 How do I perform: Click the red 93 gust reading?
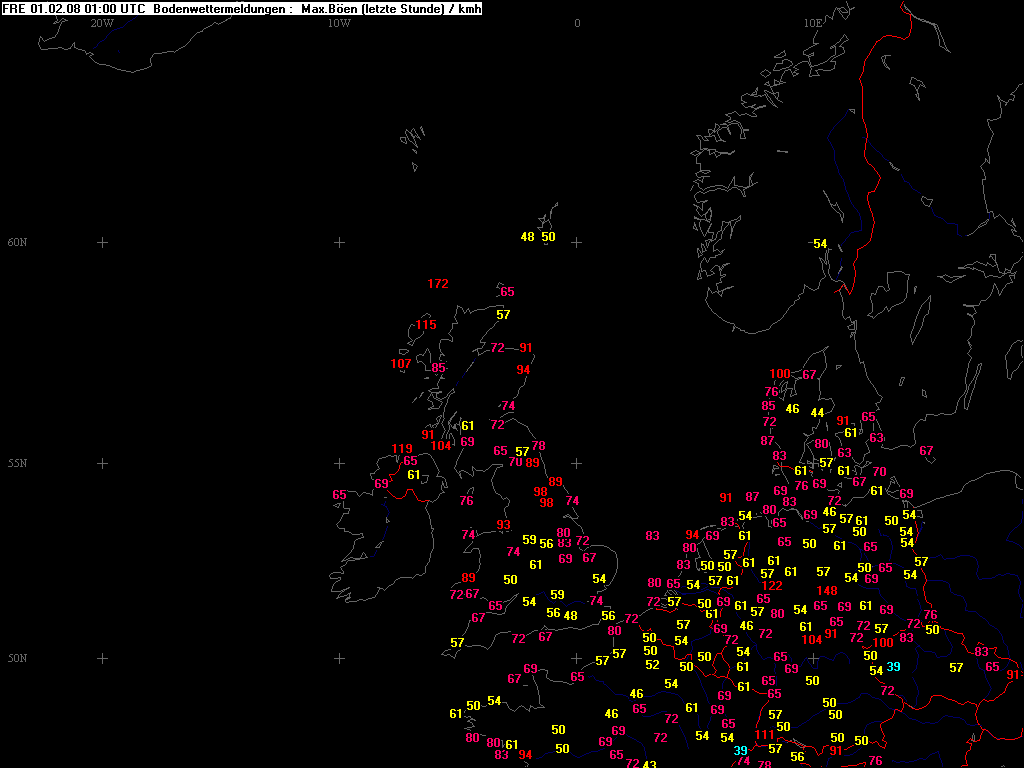click(x=504, y=525)
